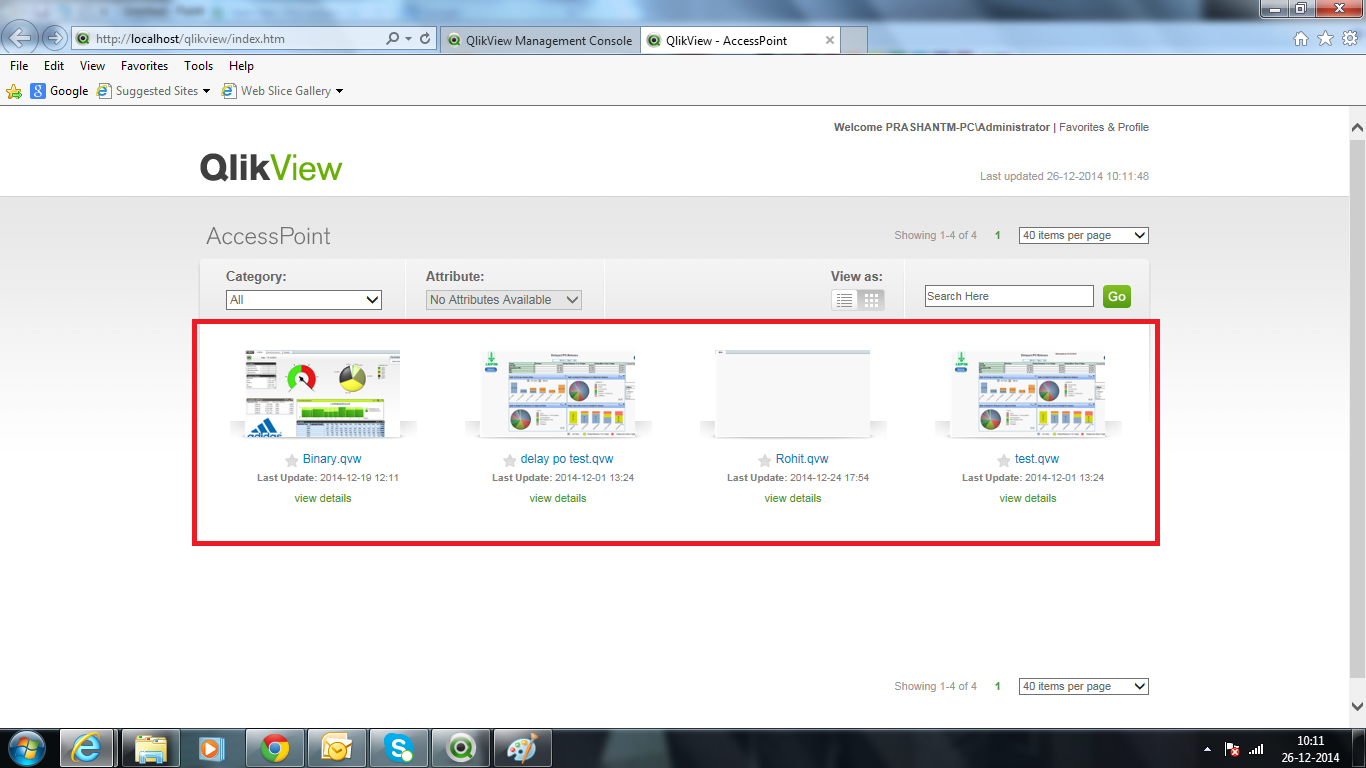Screen dimensions: 1366x768
Task: Refresh the page with the reload icon
Action: [426, 39]
